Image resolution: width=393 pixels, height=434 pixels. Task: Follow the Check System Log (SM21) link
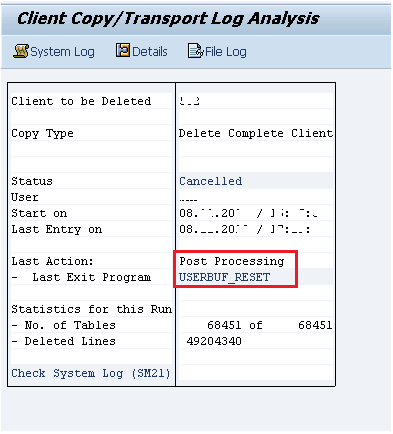click(x=91, y=373)
